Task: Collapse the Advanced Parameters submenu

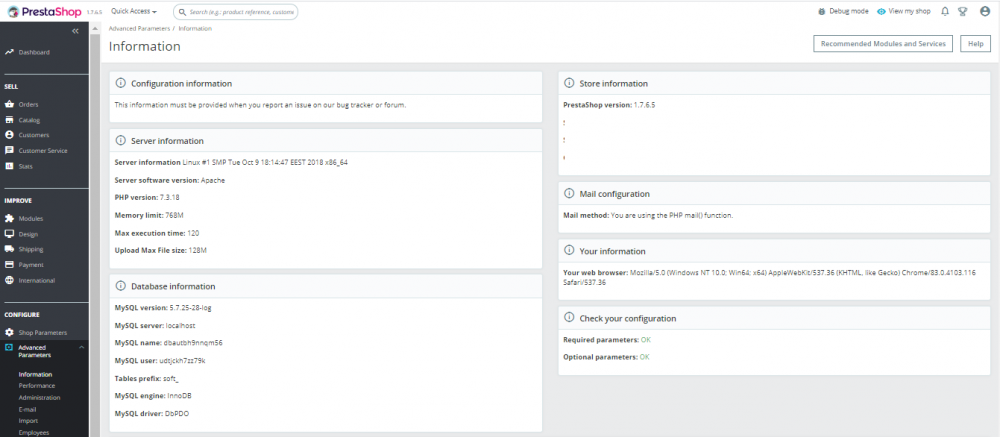Action: [82, 347]
